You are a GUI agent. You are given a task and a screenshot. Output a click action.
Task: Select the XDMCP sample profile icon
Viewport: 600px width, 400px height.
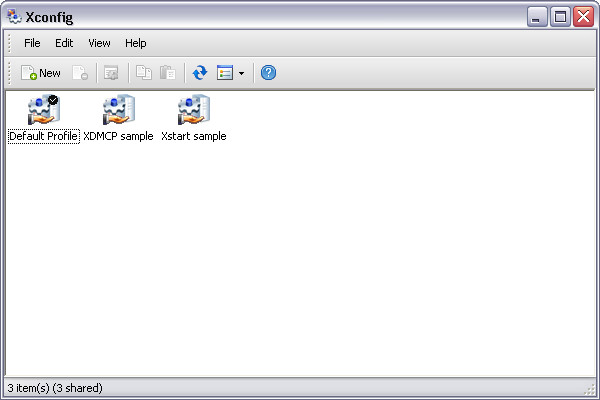[118, 111]
